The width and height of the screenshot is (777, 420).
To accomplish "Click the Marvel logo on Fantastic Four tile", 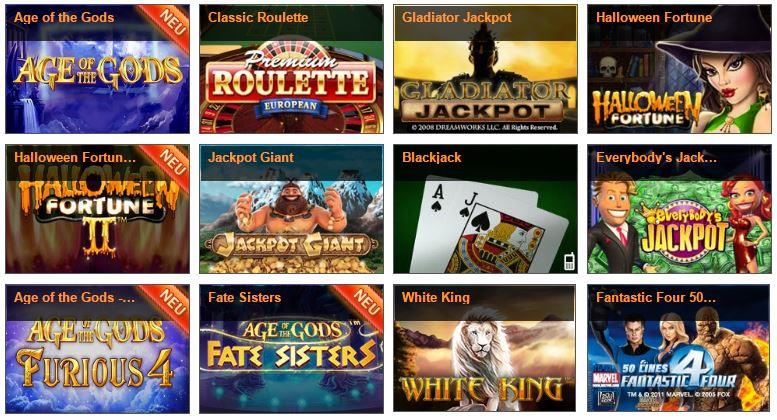I will pyautogui.click(x=606, y=379).
